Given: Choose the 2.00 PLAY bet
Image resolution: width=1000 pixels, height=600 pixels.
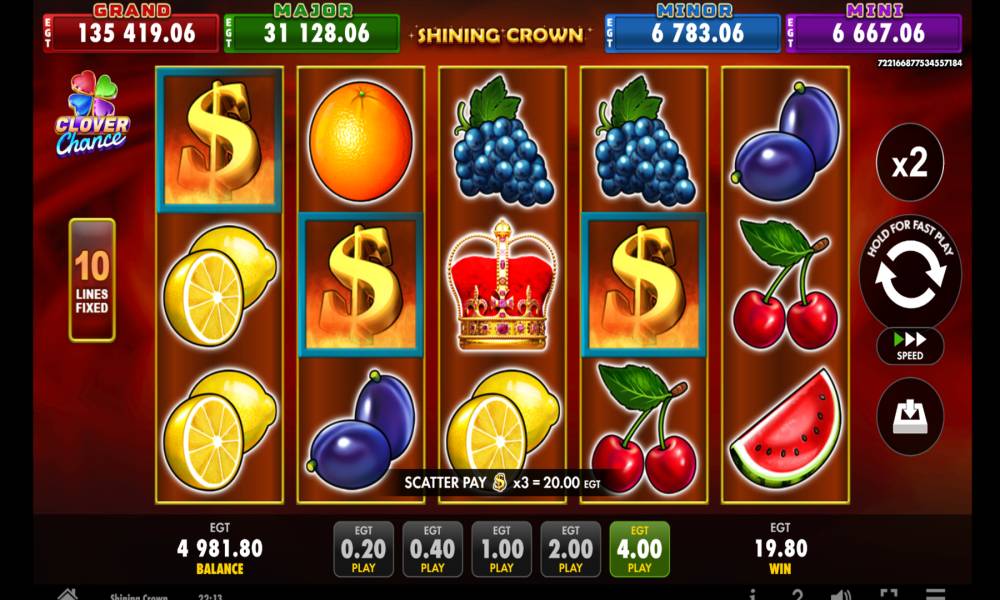Looking at the screenshot, I should (x=570, y=549).
